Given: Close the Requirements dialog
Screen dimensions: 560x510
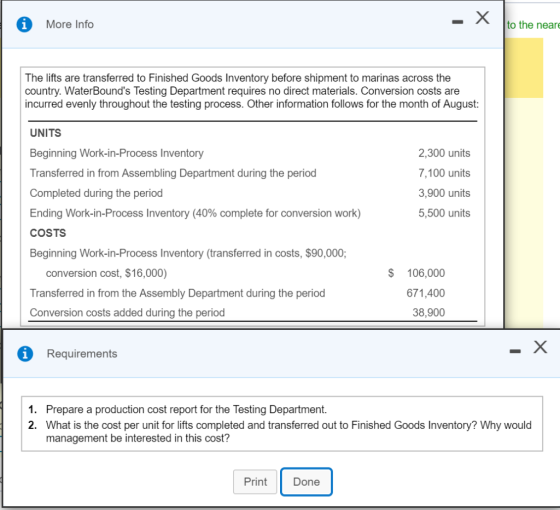Looking at the screenshot, I should (540, 347).
